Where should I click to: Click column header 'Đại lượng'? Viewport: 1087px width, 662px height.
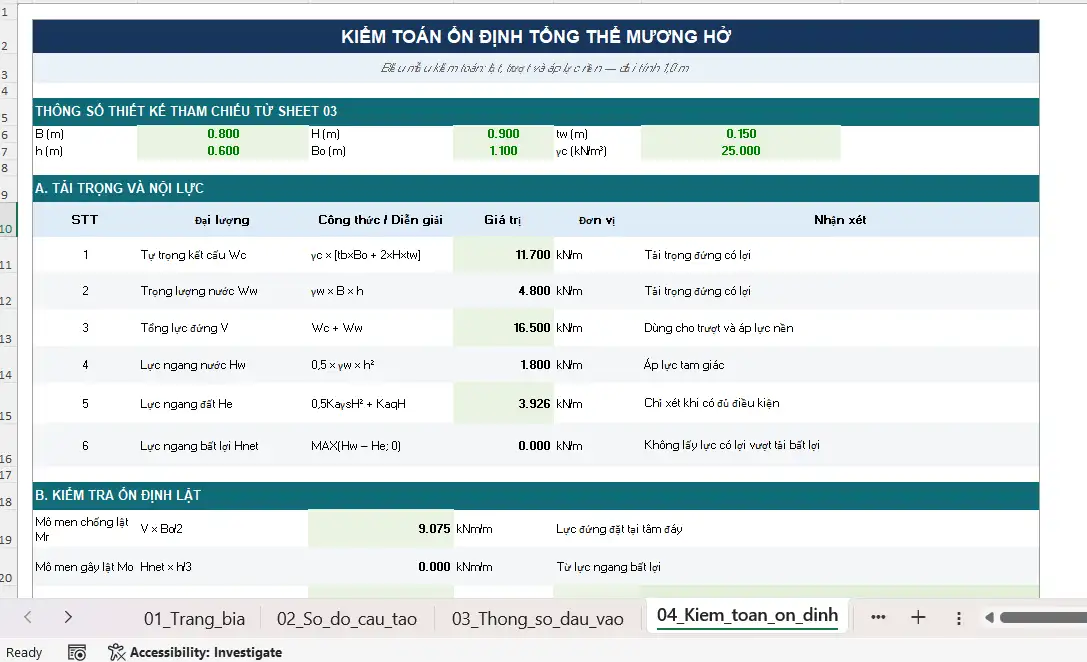point(222,220)
